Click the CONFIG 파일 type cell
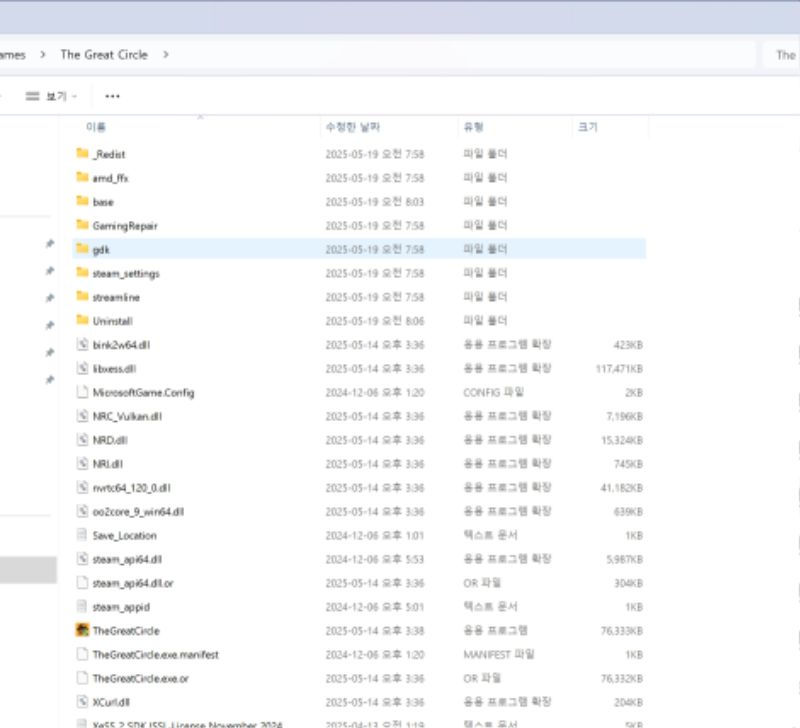 pyautogui.click(x=493, y=392)
